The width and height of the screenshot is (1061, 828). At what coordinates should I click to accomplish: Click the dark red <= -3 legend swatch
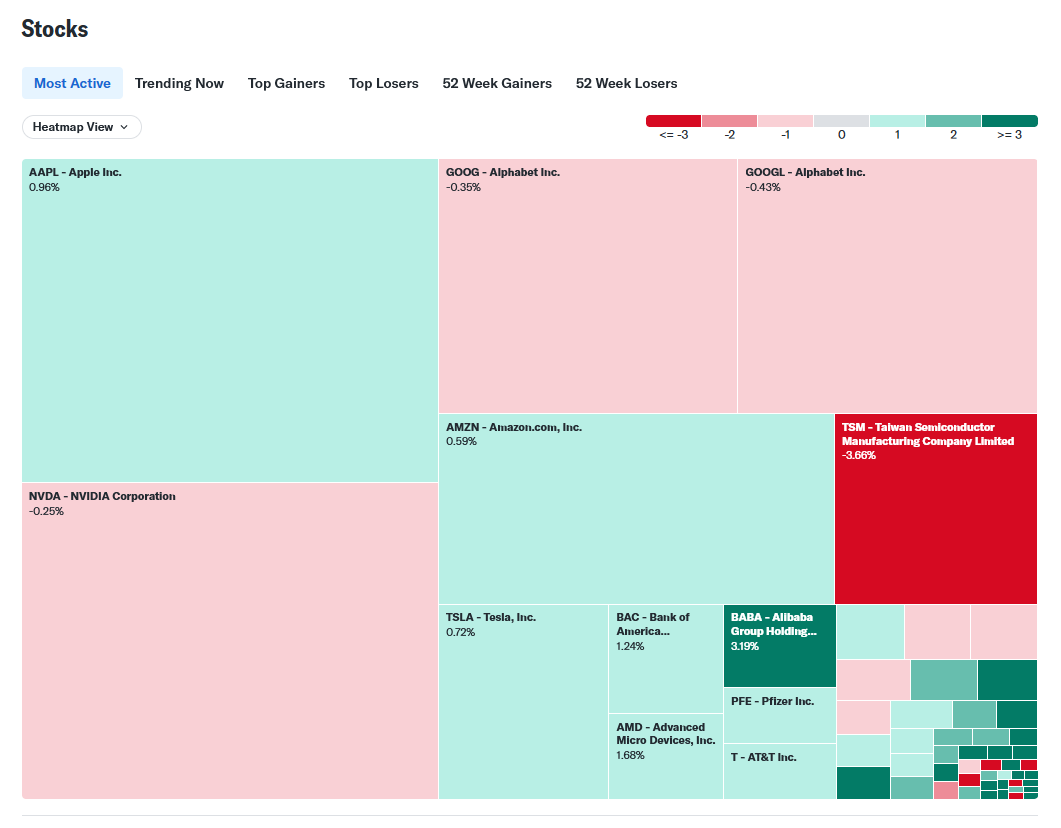click(x=673, y=121)
